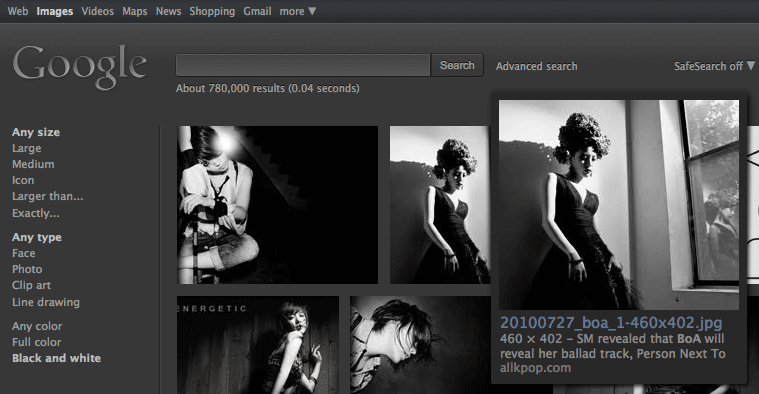Expand the SafeSearch off dropdown

pos(714,66)
